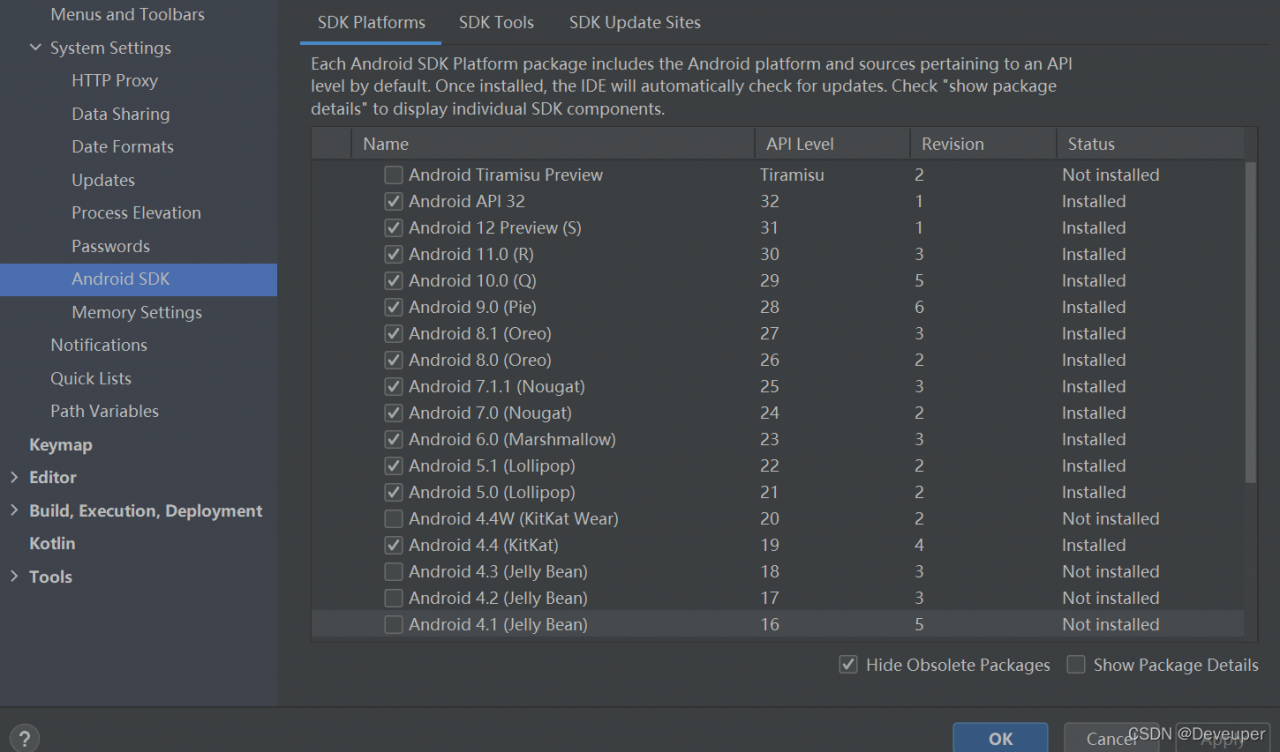The image size is (1280, 752).
Task: Click the Cancel button
Action: point(1111,738)
